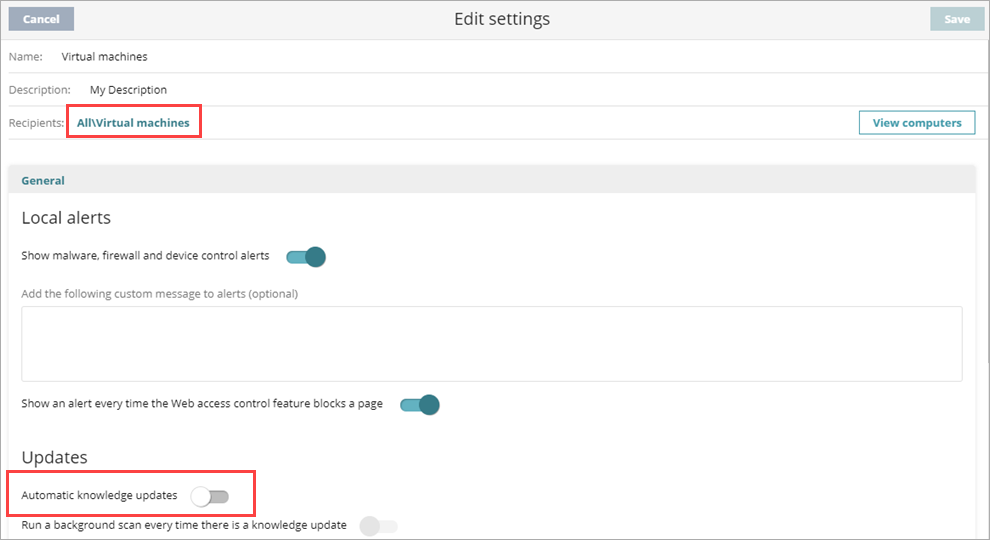Click the Updates heading
Screen dimensions: 990x540
[x=54, y=457]
